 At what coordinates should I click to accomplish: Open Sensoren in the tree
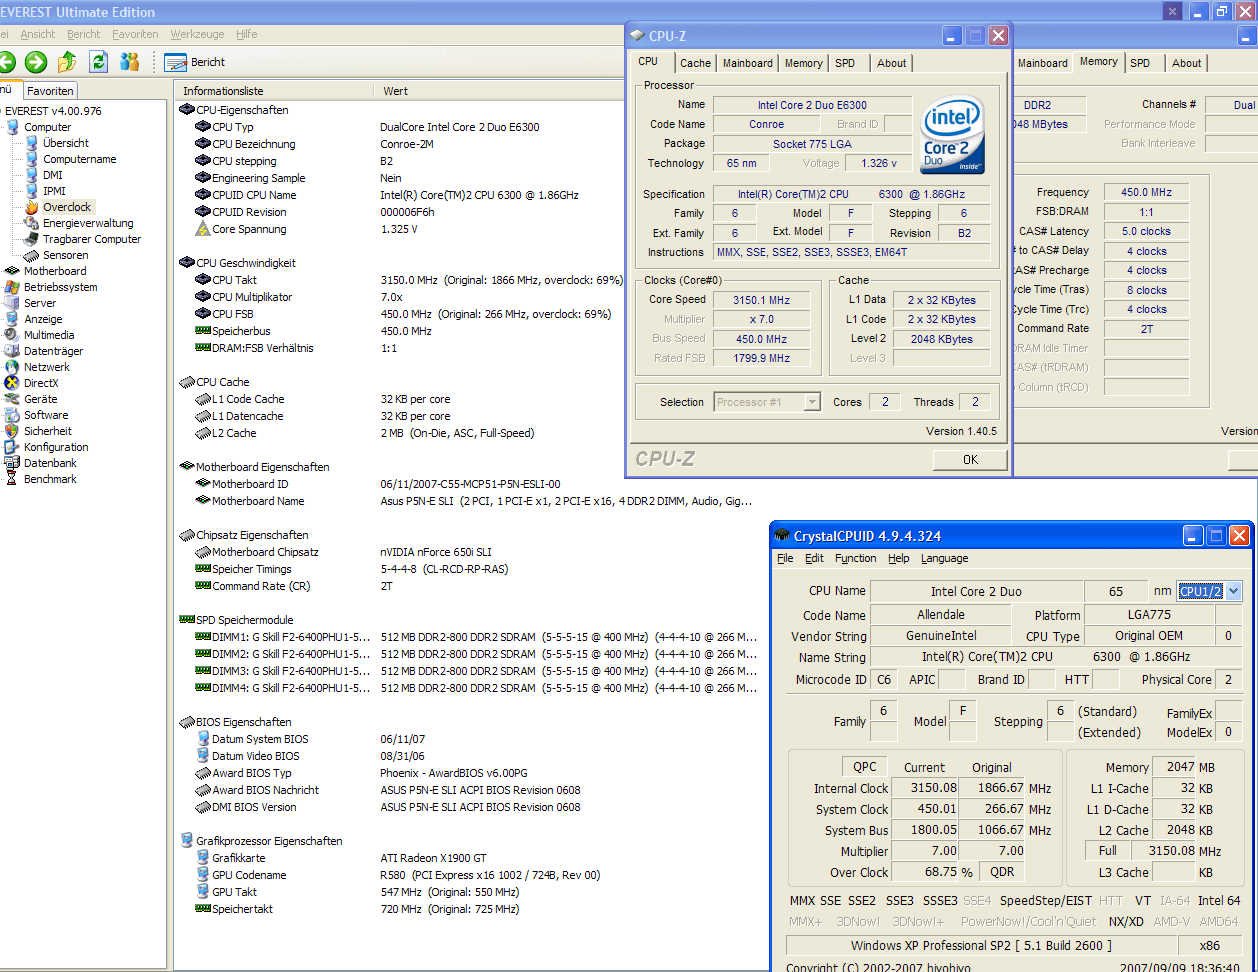click(x=66, y=255)
